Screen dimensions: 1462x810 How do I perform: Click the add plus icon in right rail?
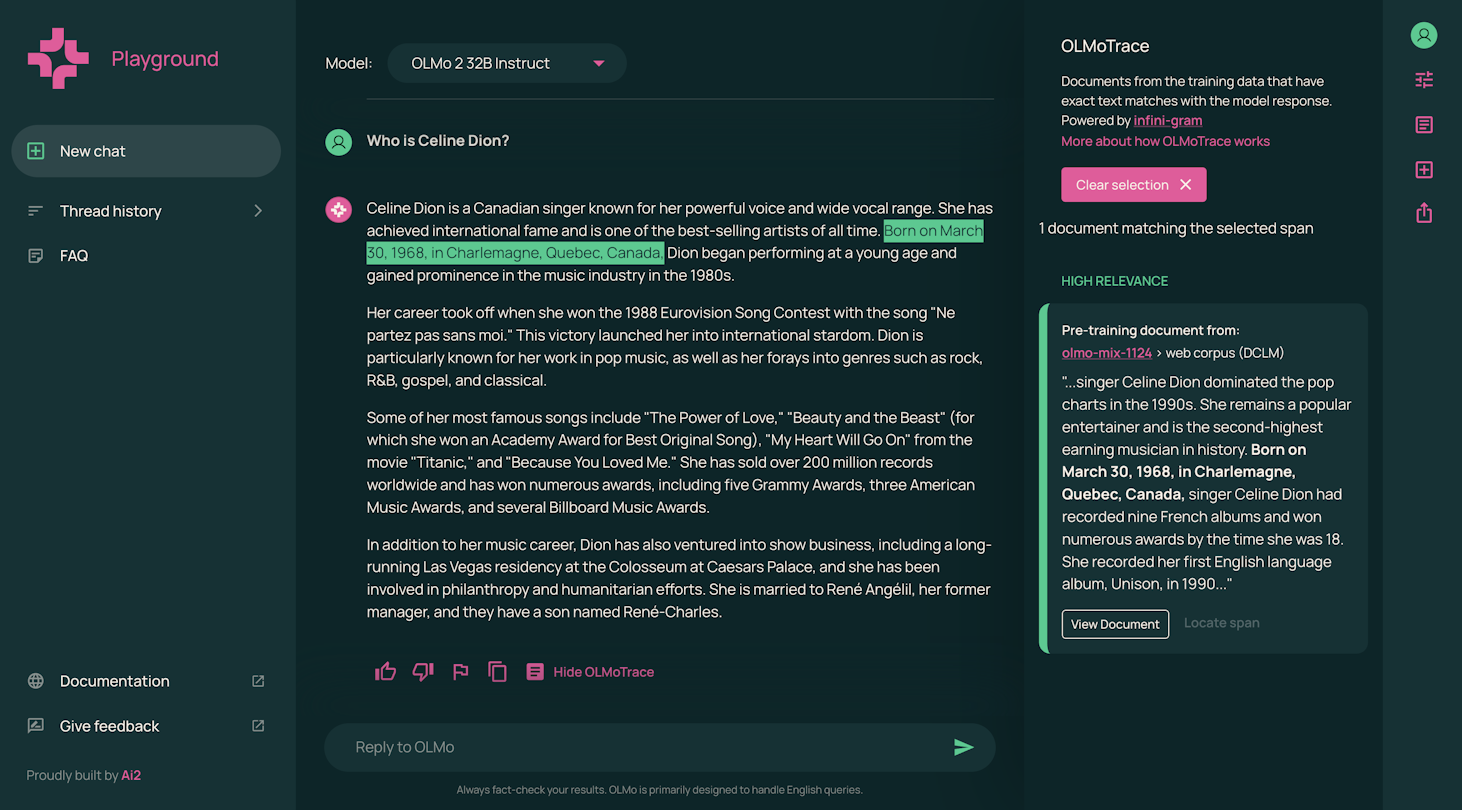click(x=1424, y=170)
